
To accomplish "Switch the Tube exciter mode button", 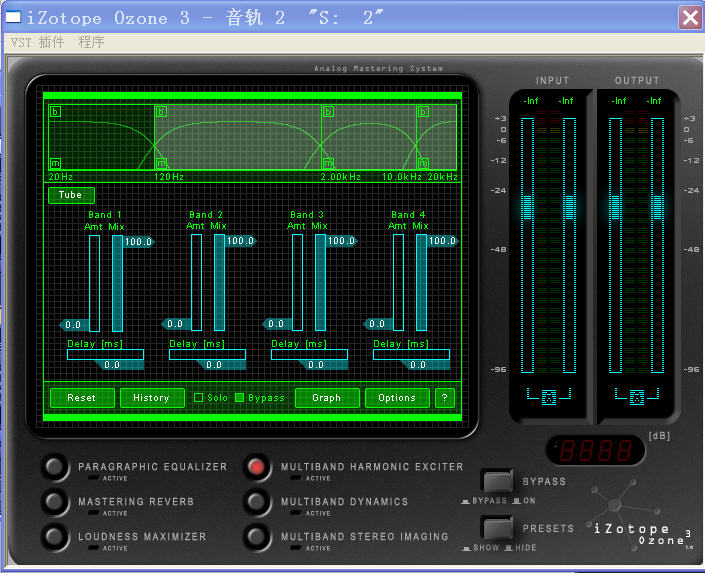I will pyautogui.click(x=71, y=195).
